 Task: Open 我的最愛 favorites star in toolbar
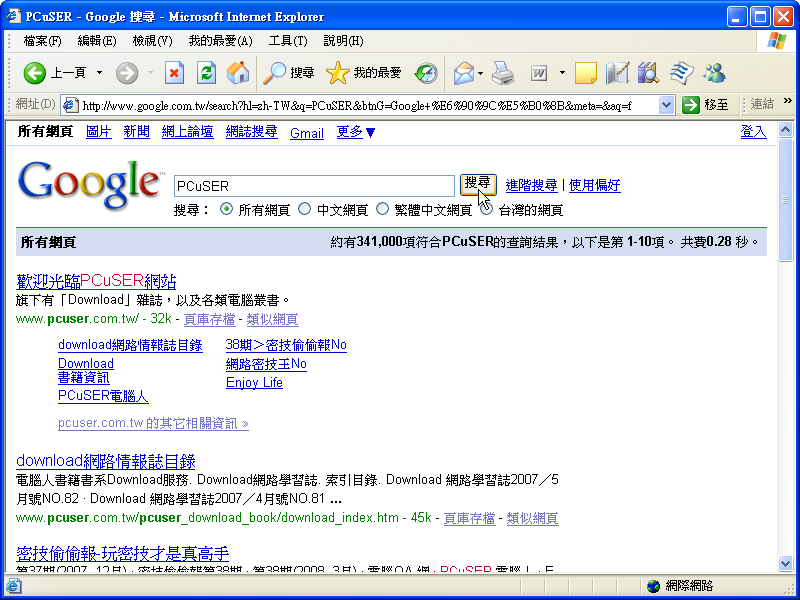tap(364, 73)
